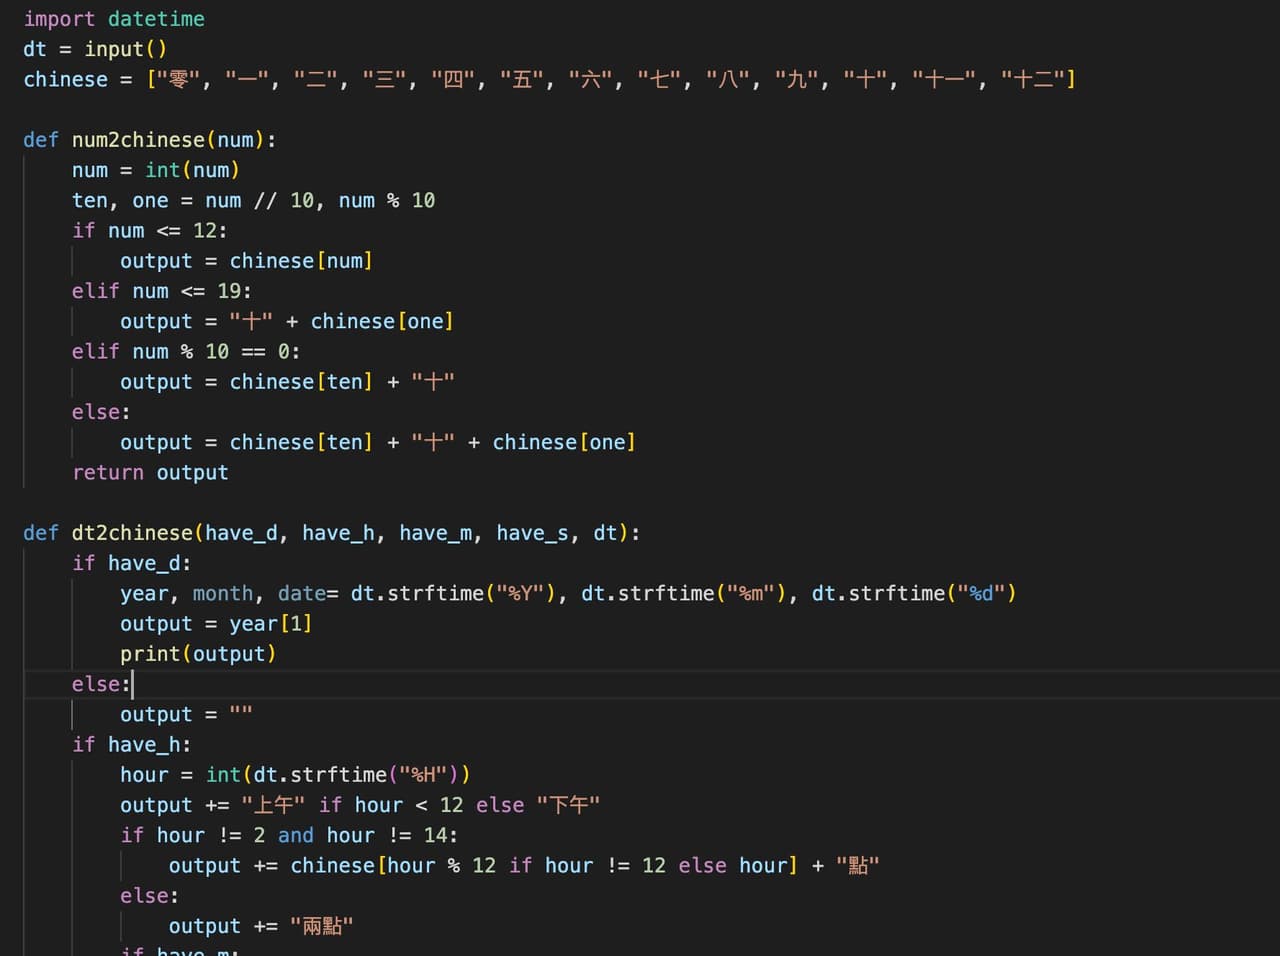Click the input() call on line two
This screenshot has height=956, width=1280.
[125, 49]
